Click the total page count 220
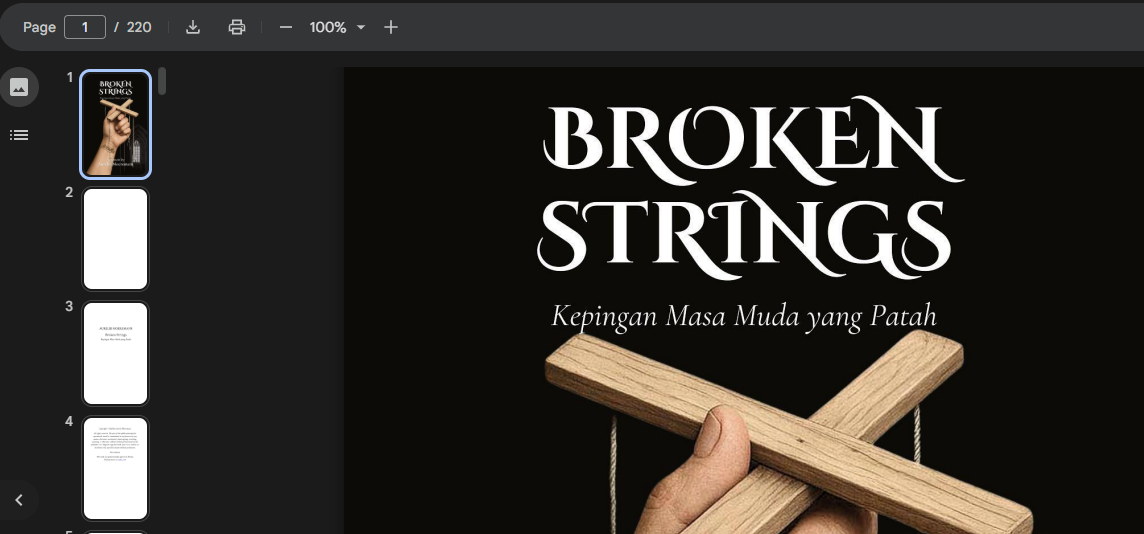Screen dimensions: 1144x534 (139, 27)
